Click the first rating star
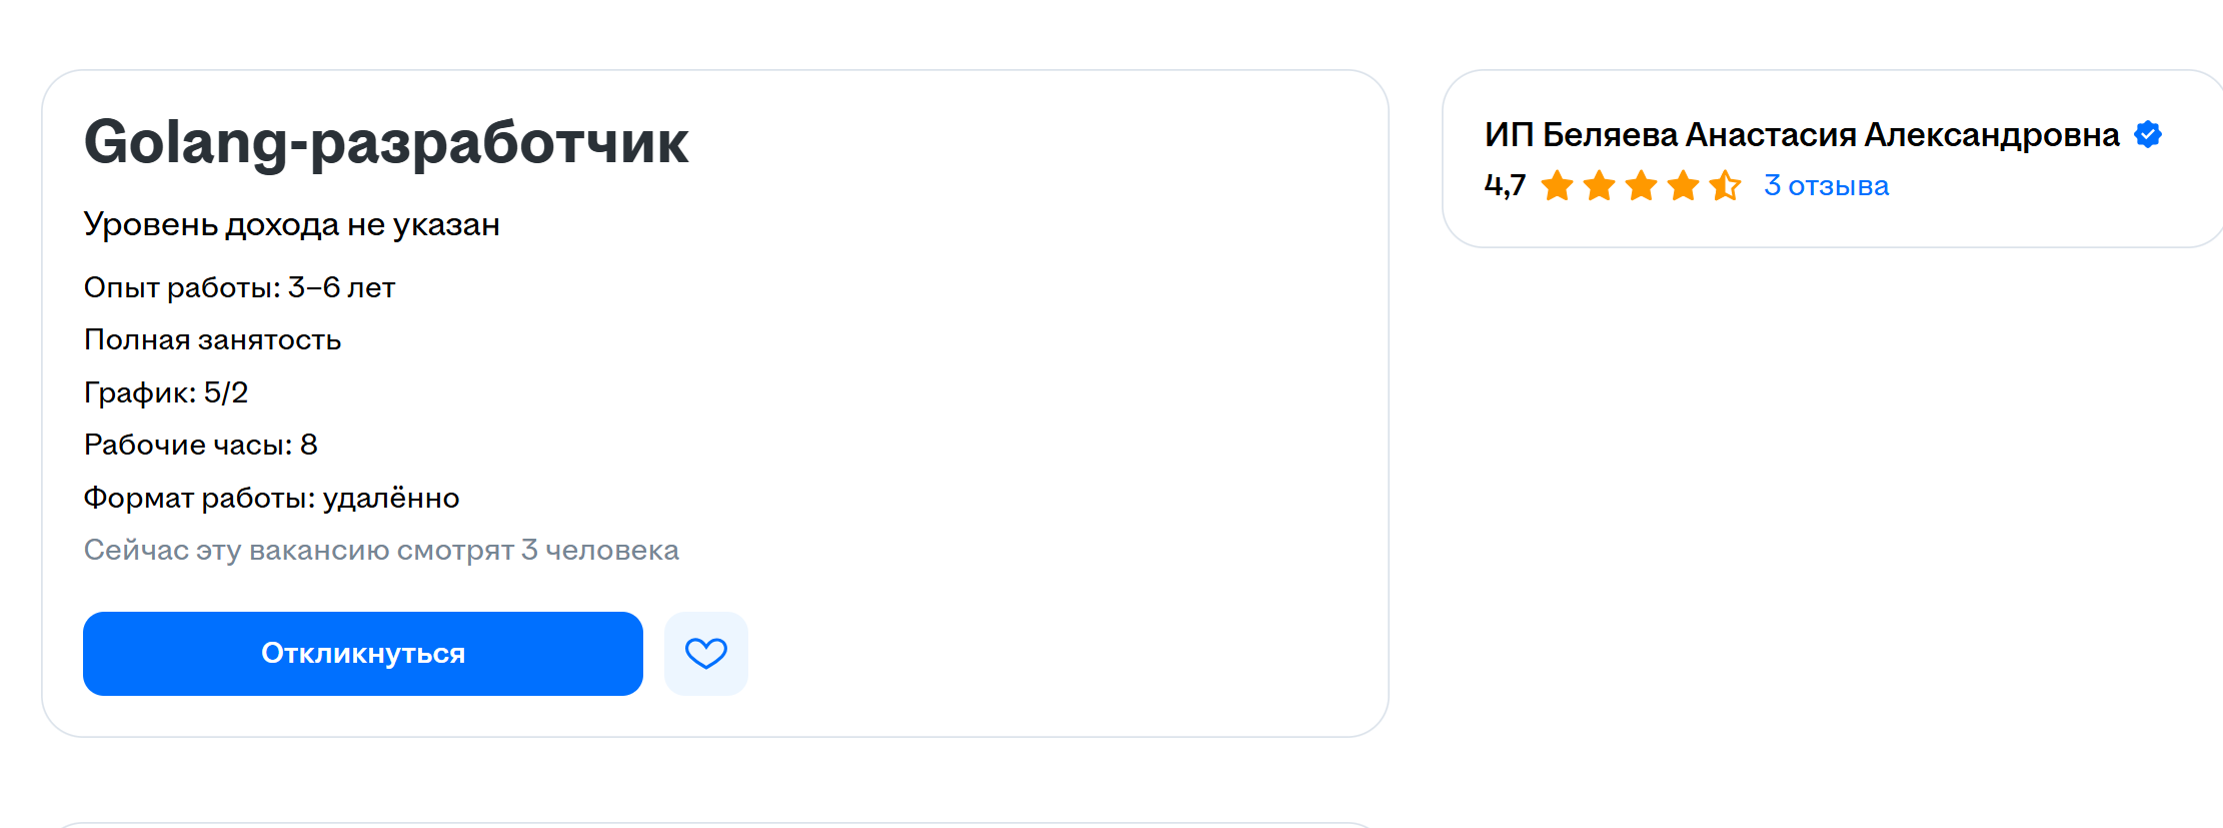Image resolution: width=2223 pixels, height=828 pixels. pos(1557,186)
